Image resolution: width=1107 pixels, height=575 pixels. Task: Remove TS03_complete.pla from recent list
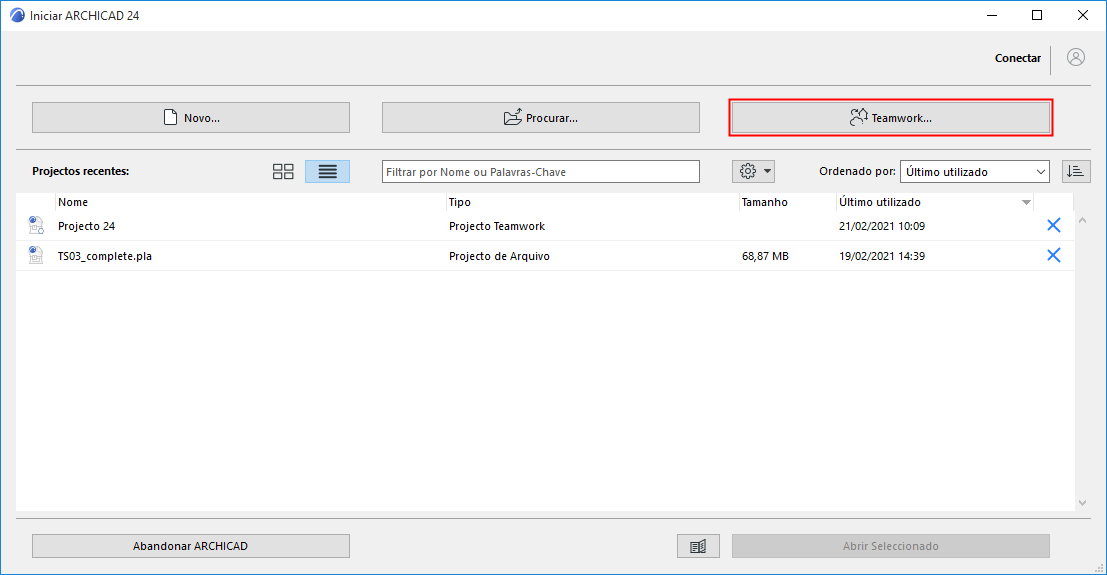click(x=1053, y=255)
